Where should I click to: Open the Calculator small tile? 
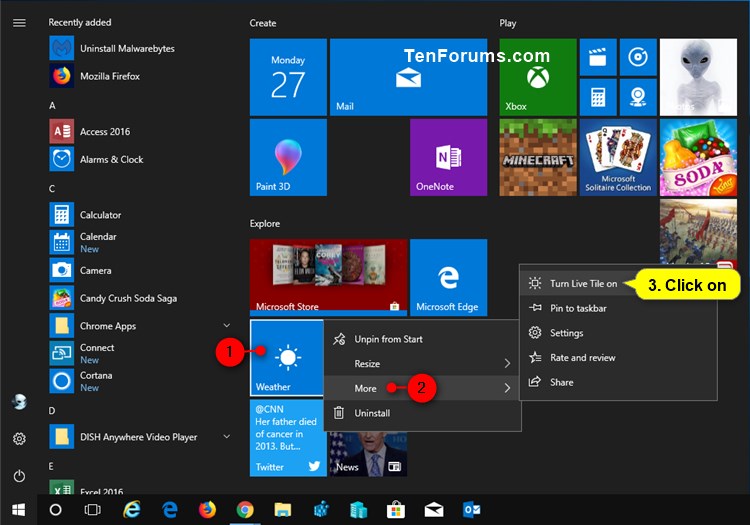tap(598, 98)
